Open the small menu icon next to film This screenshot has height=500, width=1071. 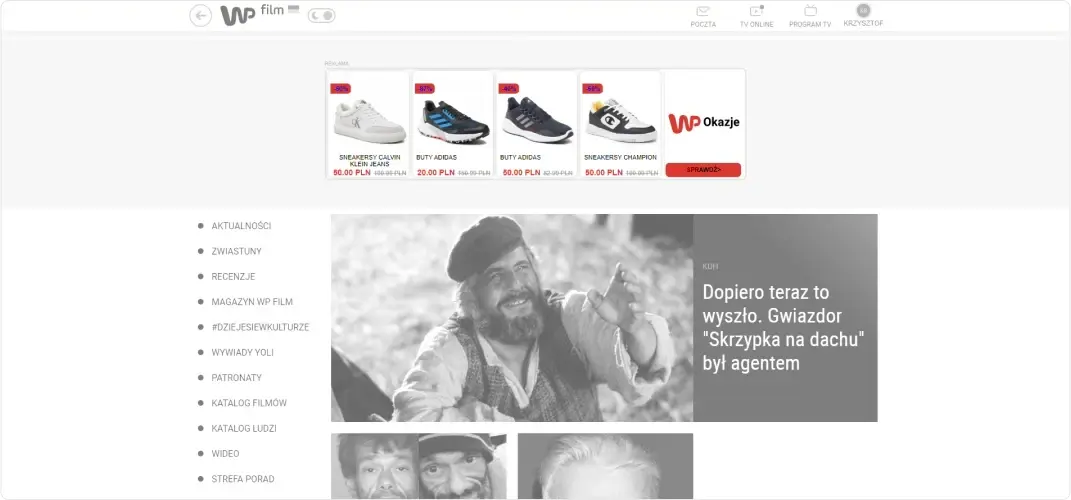294,9
